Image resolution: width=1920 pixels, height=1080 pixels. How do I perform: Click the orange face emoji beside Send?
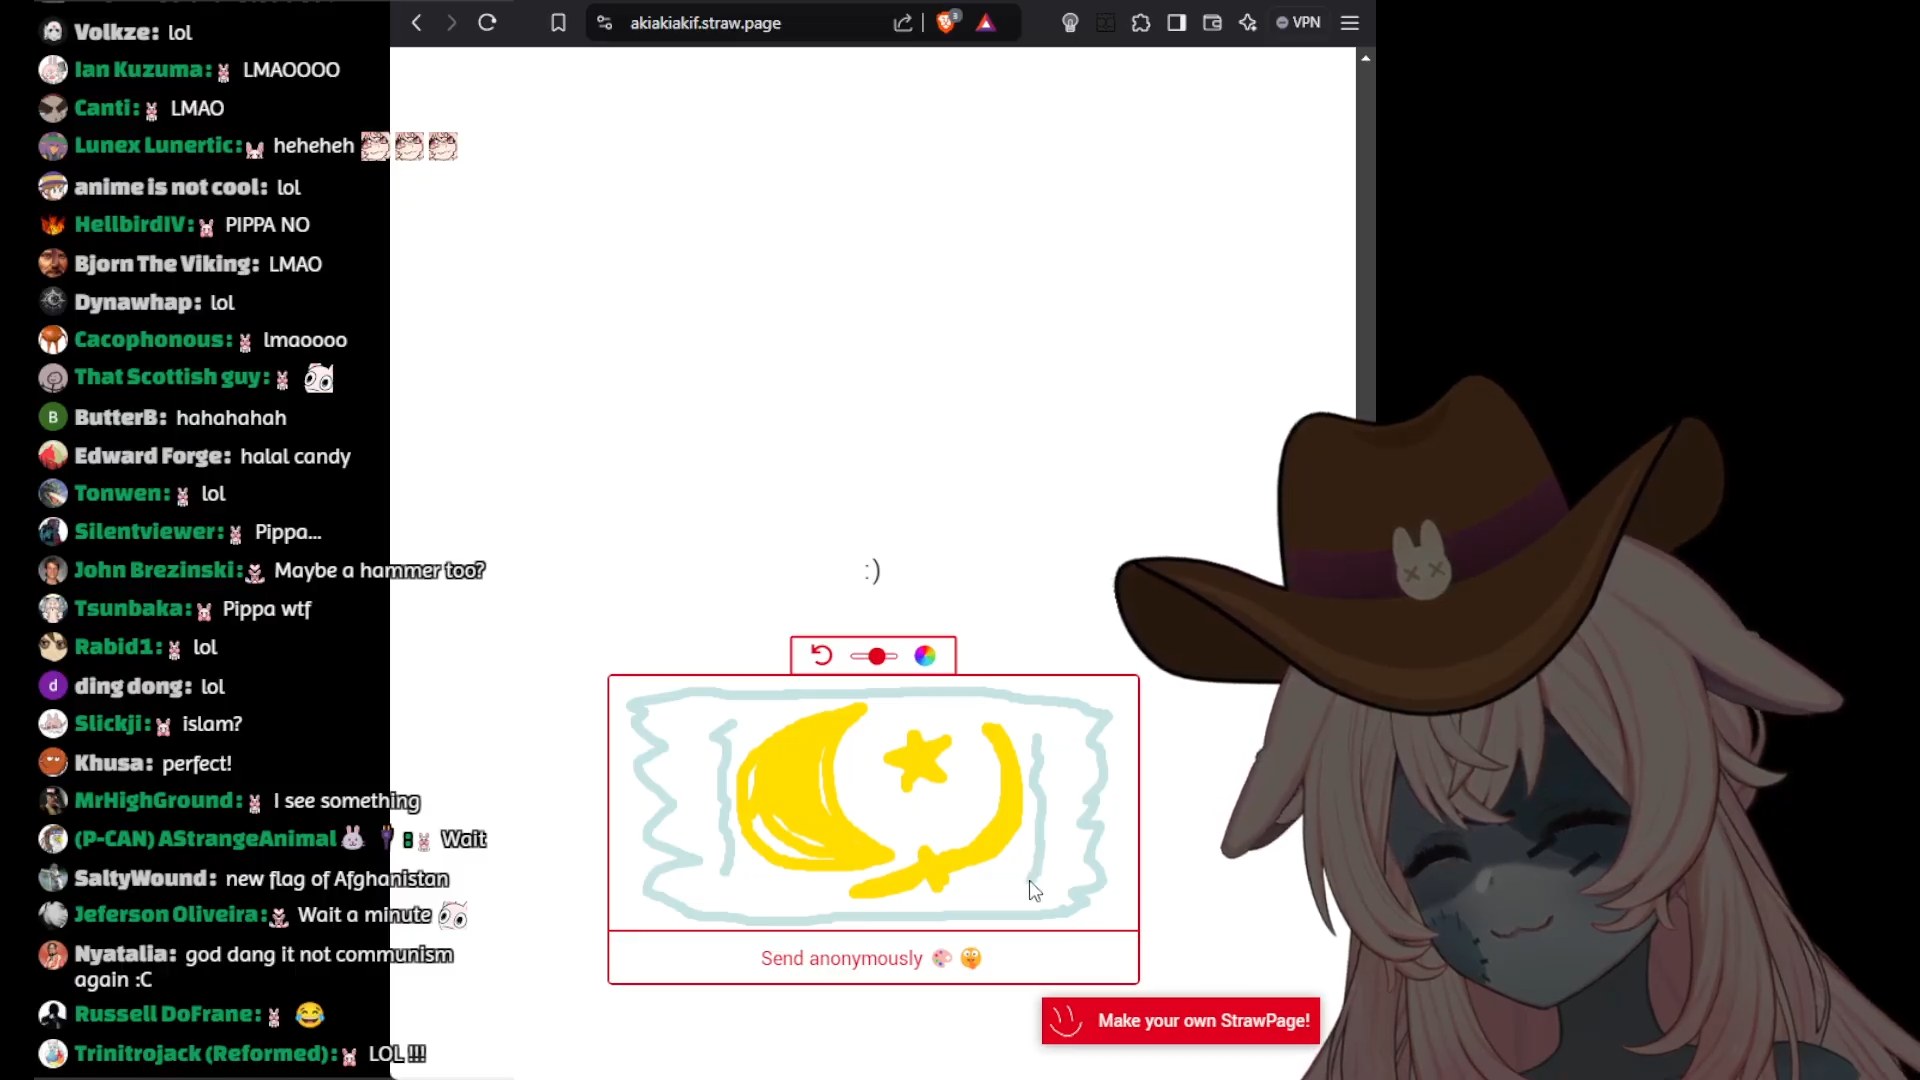pyautogui.click(x=971, y=958)
